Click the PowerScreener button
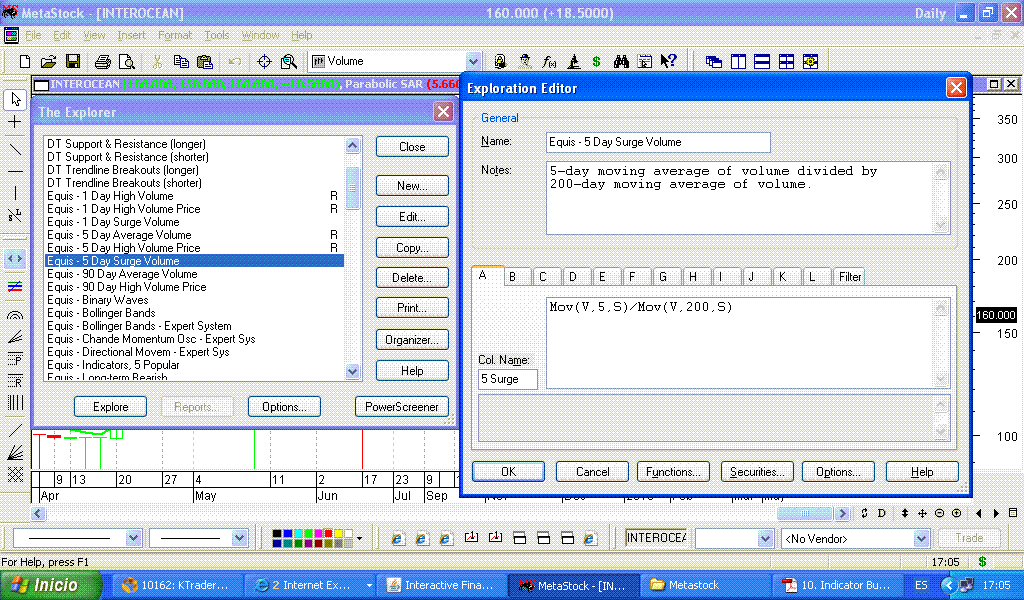This screenshot has height=600, width=1024. pyautogui.click(x=402, y=407)
